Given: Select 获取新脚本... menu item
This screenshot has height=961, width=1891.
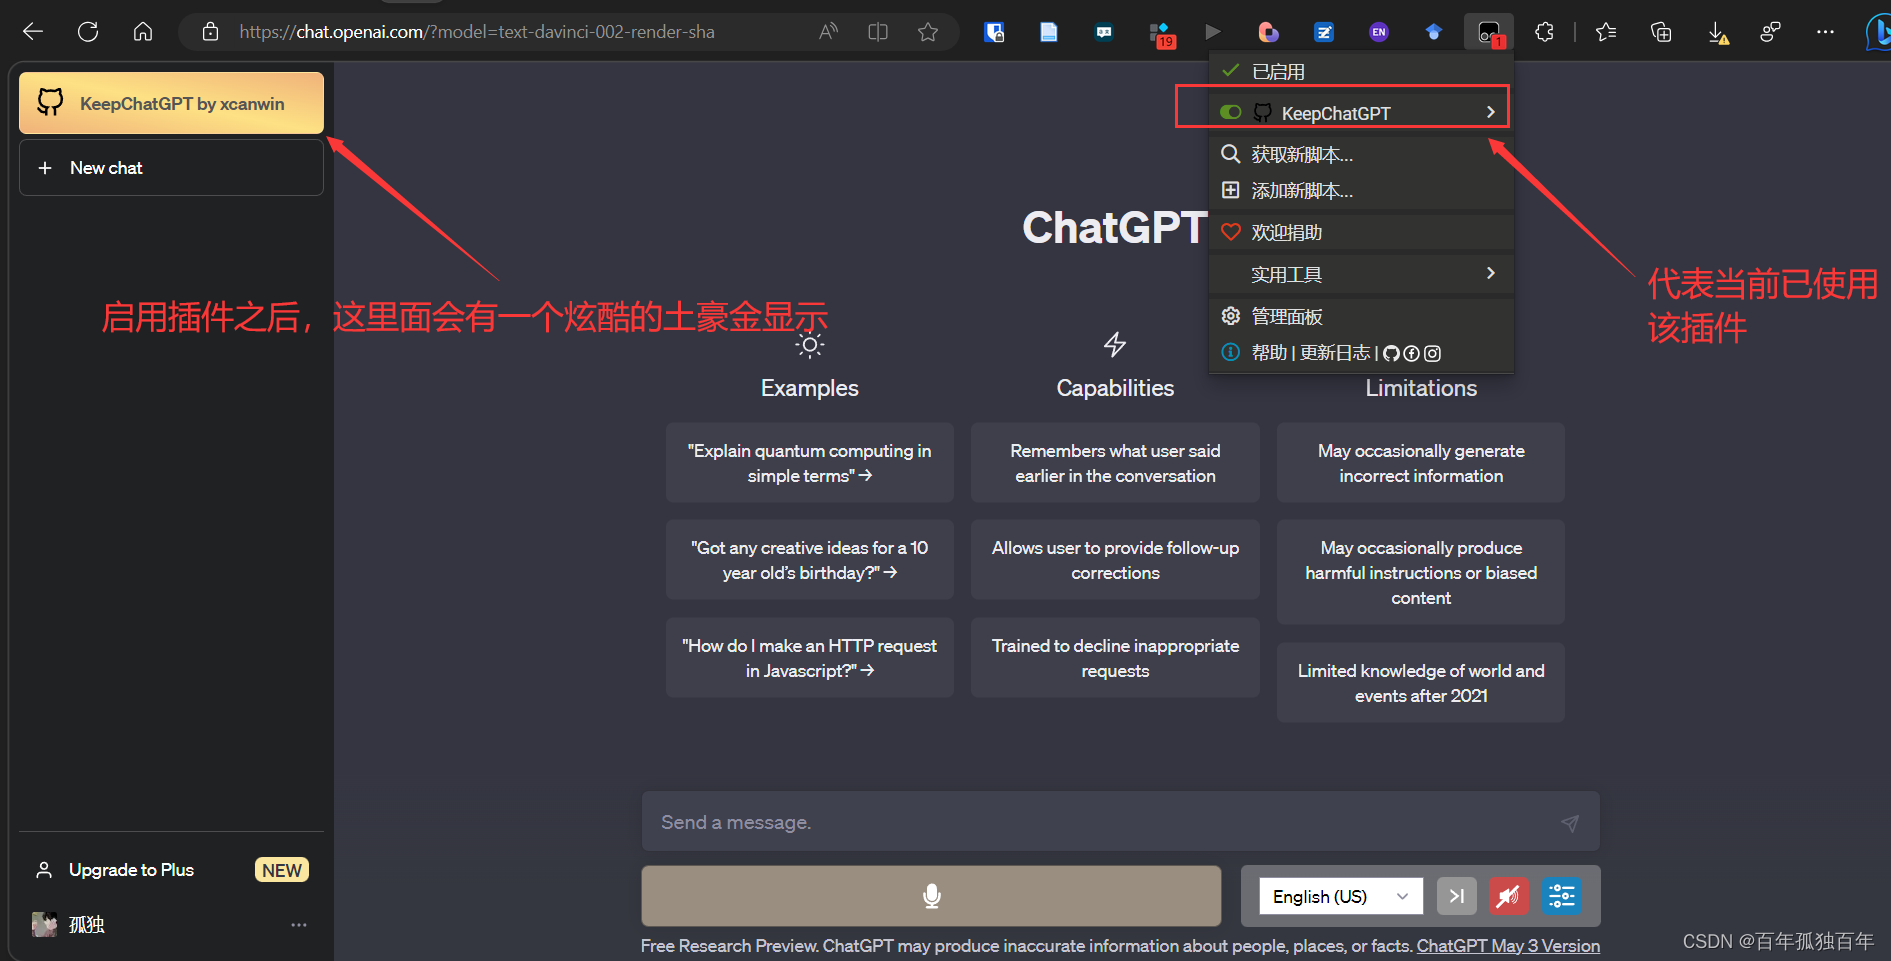Looking at the screenshot, I should [x=1361, y=154].
